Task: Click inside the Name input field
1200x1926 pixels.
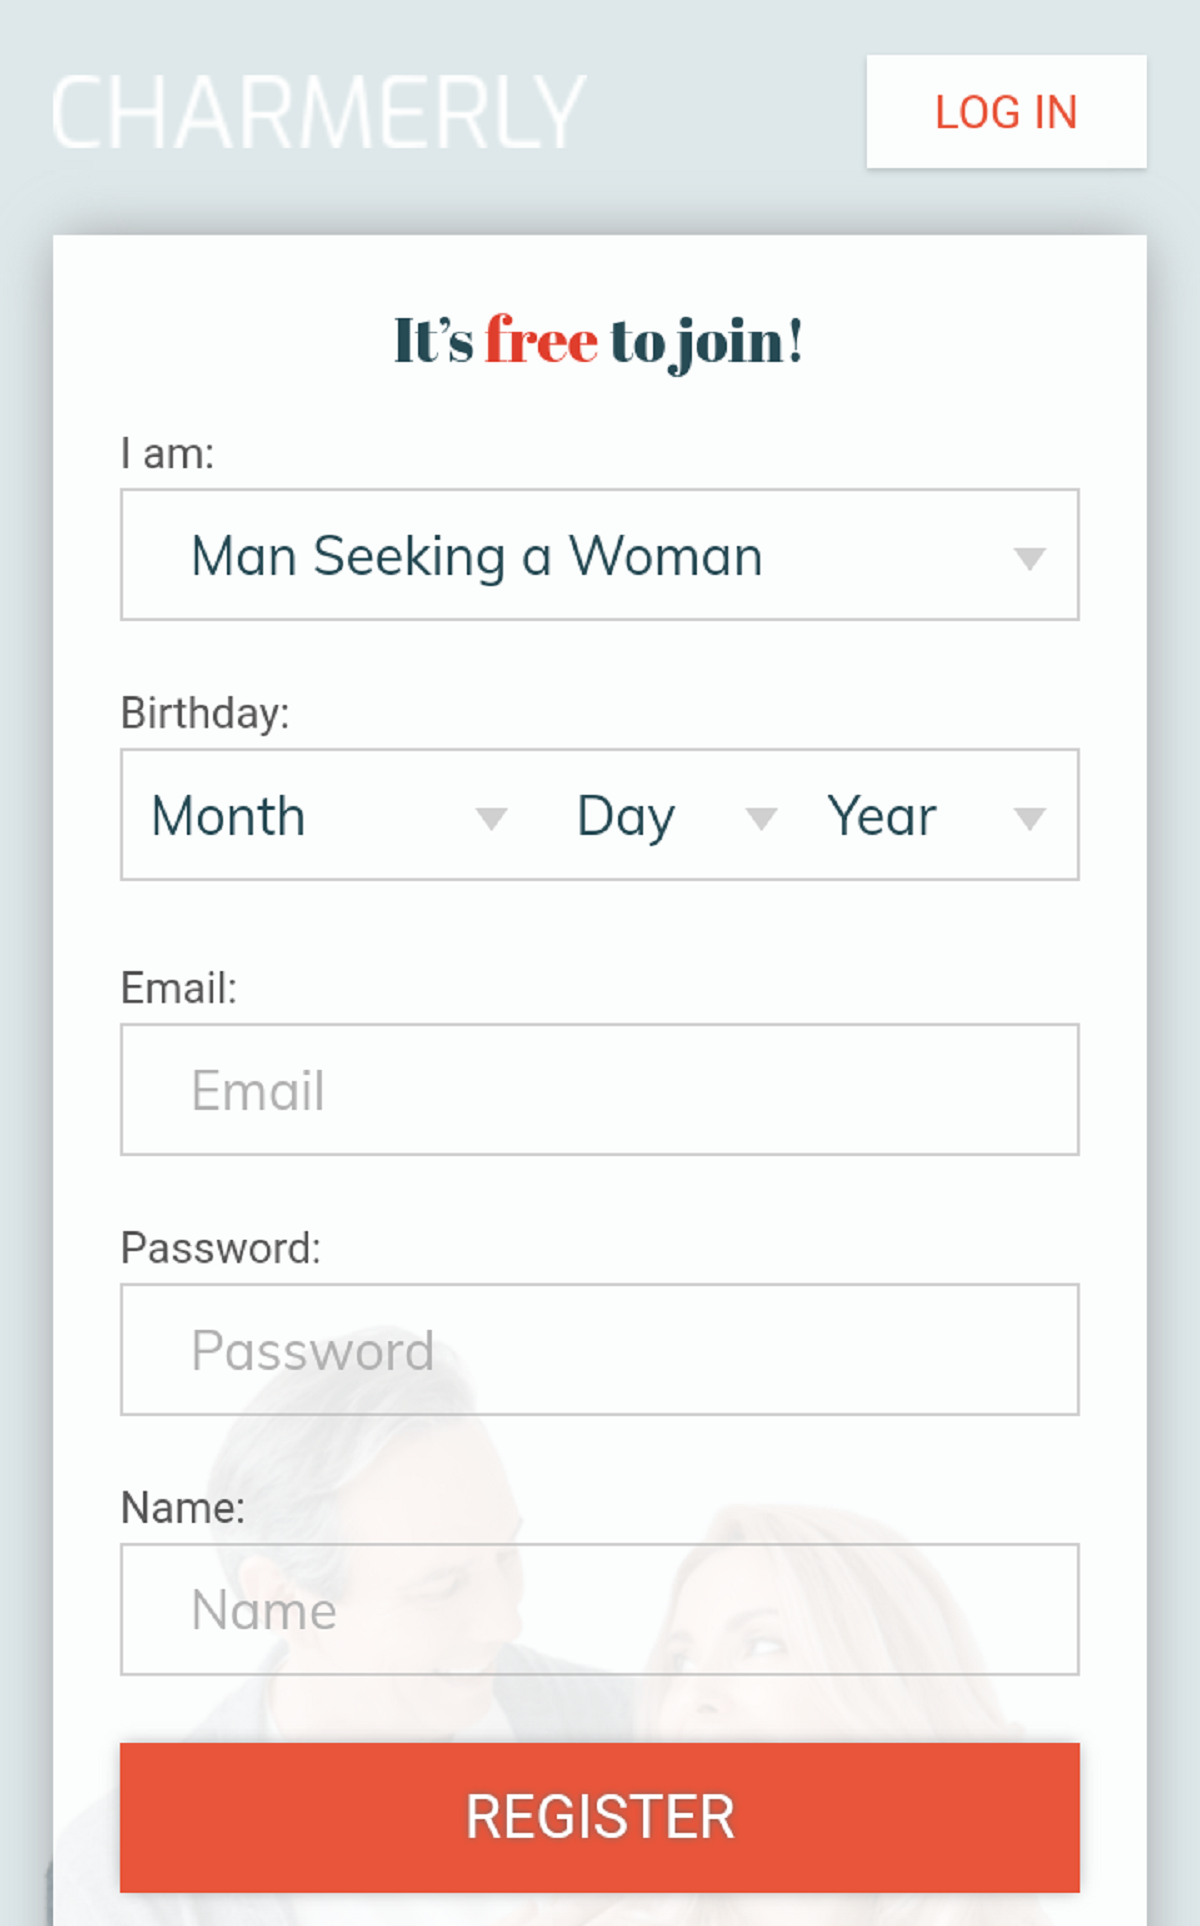Action: coord(600,1609)
